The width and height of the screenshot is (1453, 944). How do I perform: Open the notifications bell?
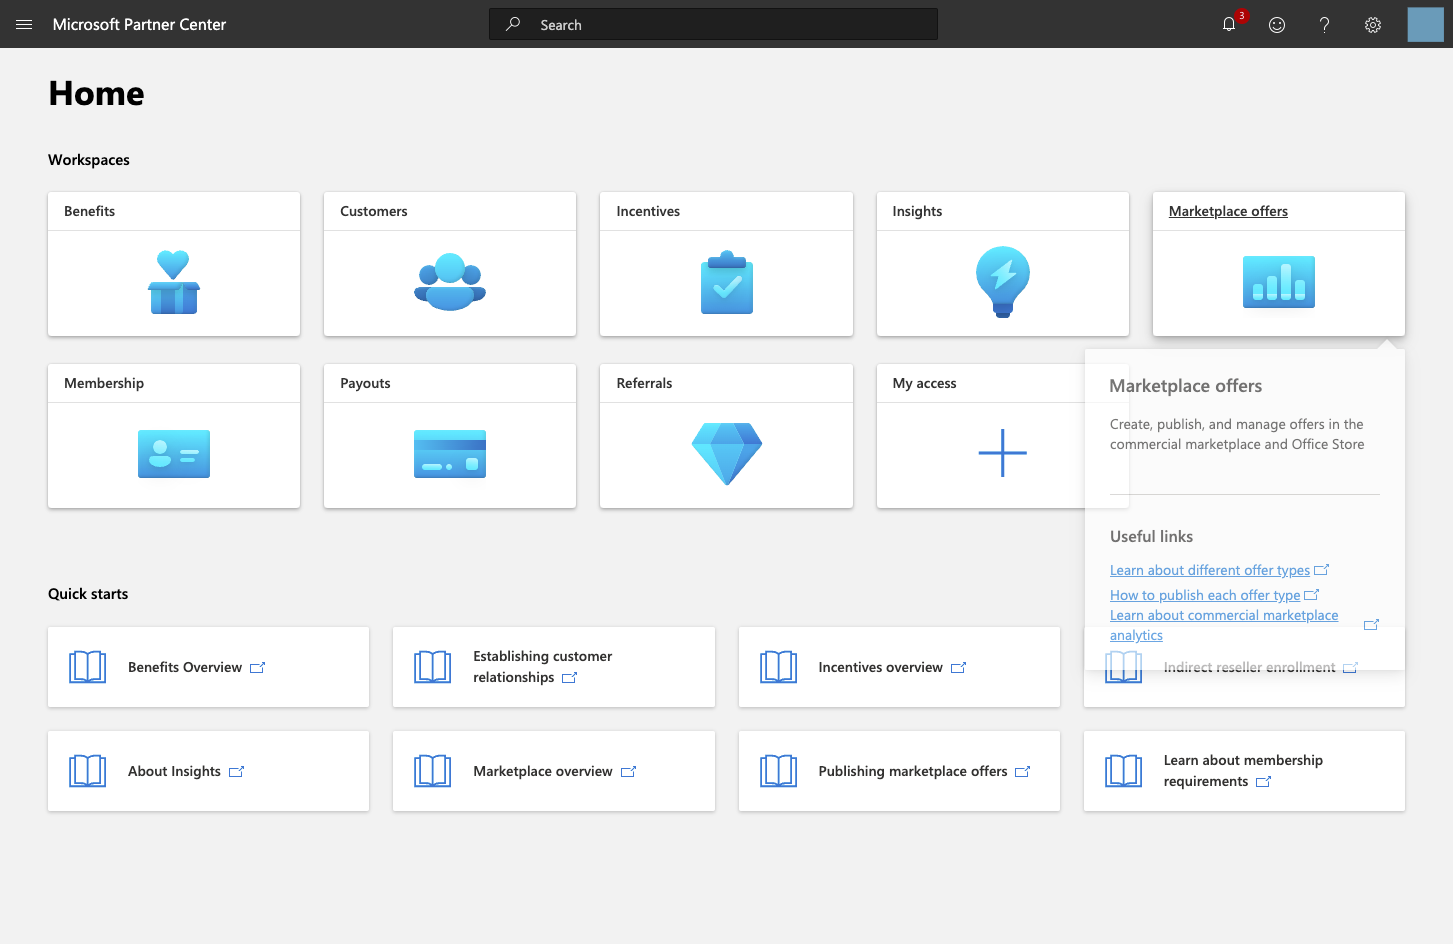[1229, 24]
